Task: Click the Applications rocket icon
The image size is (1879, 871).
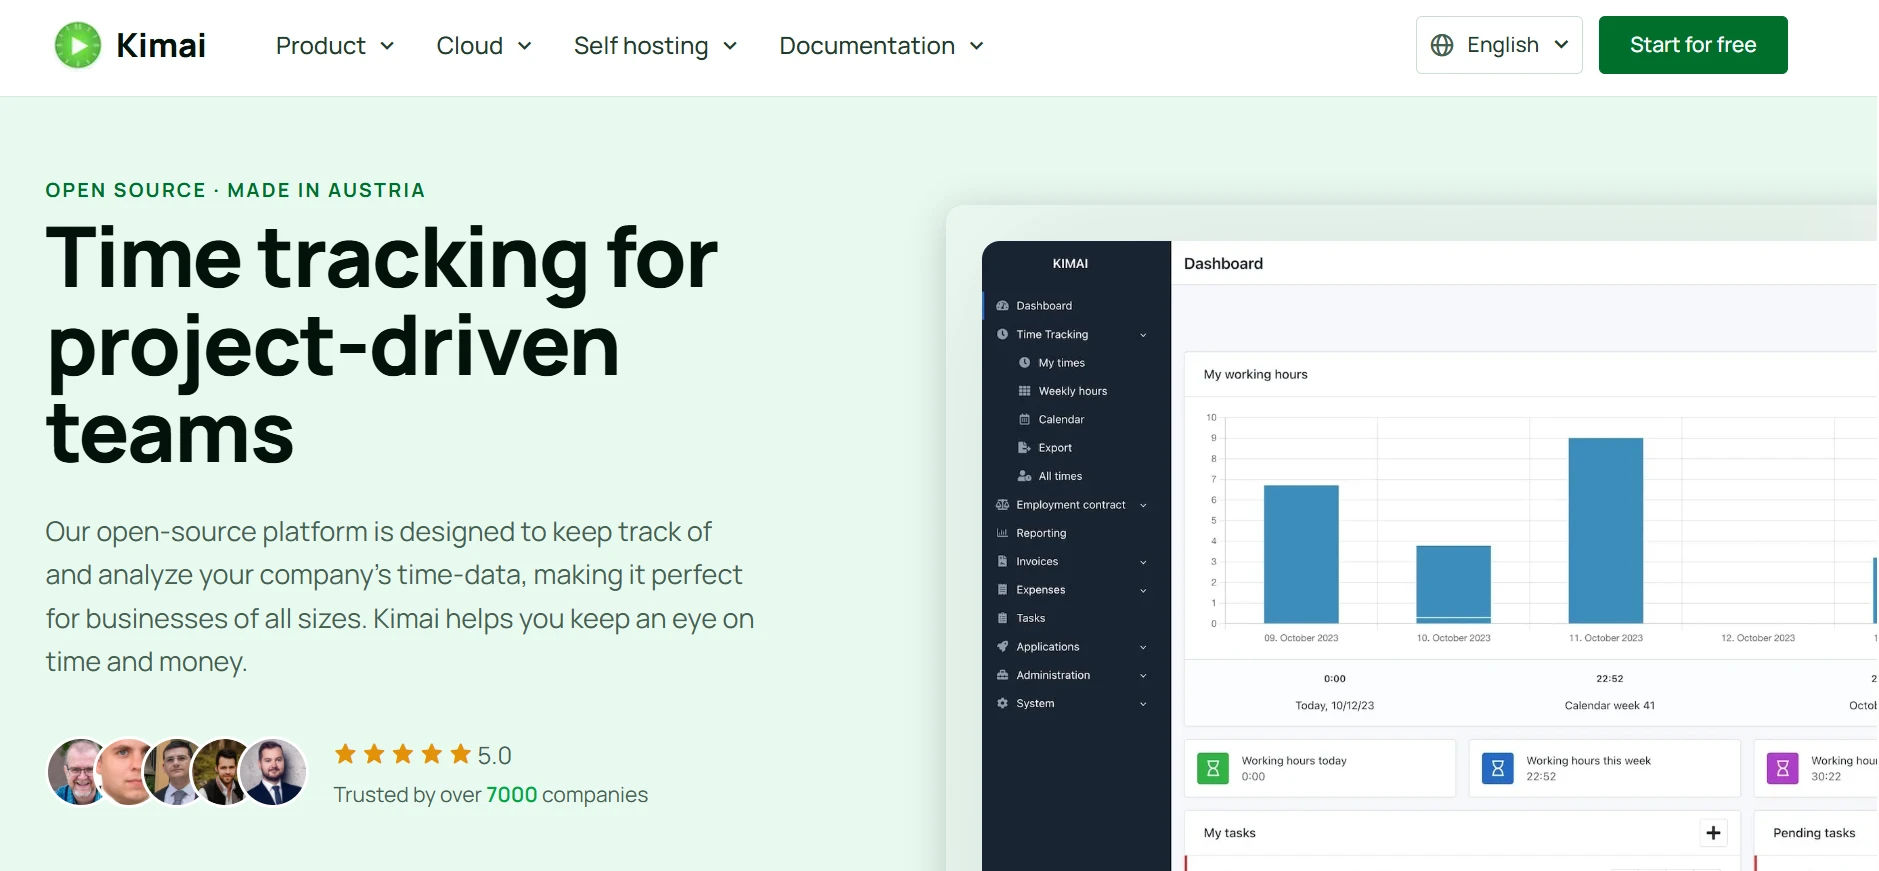Action: tap(1002, 647)
